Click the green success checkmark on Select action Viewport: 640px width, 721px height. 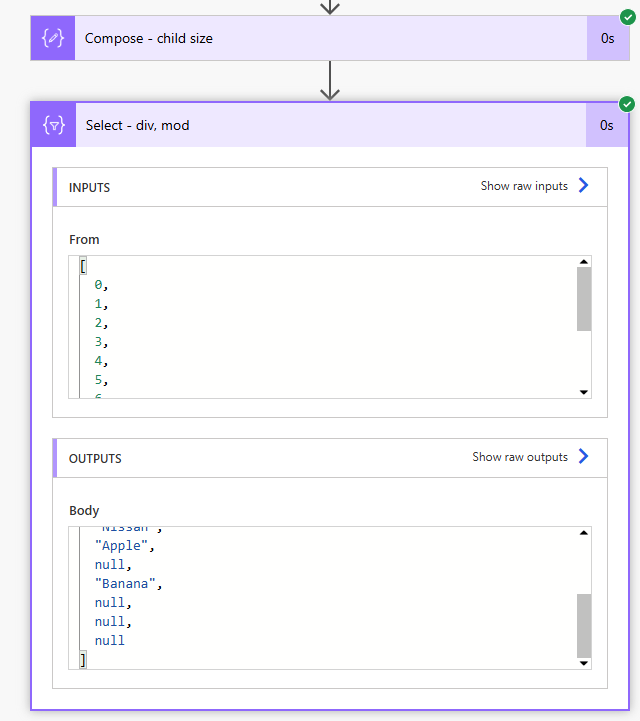(627, 103)
